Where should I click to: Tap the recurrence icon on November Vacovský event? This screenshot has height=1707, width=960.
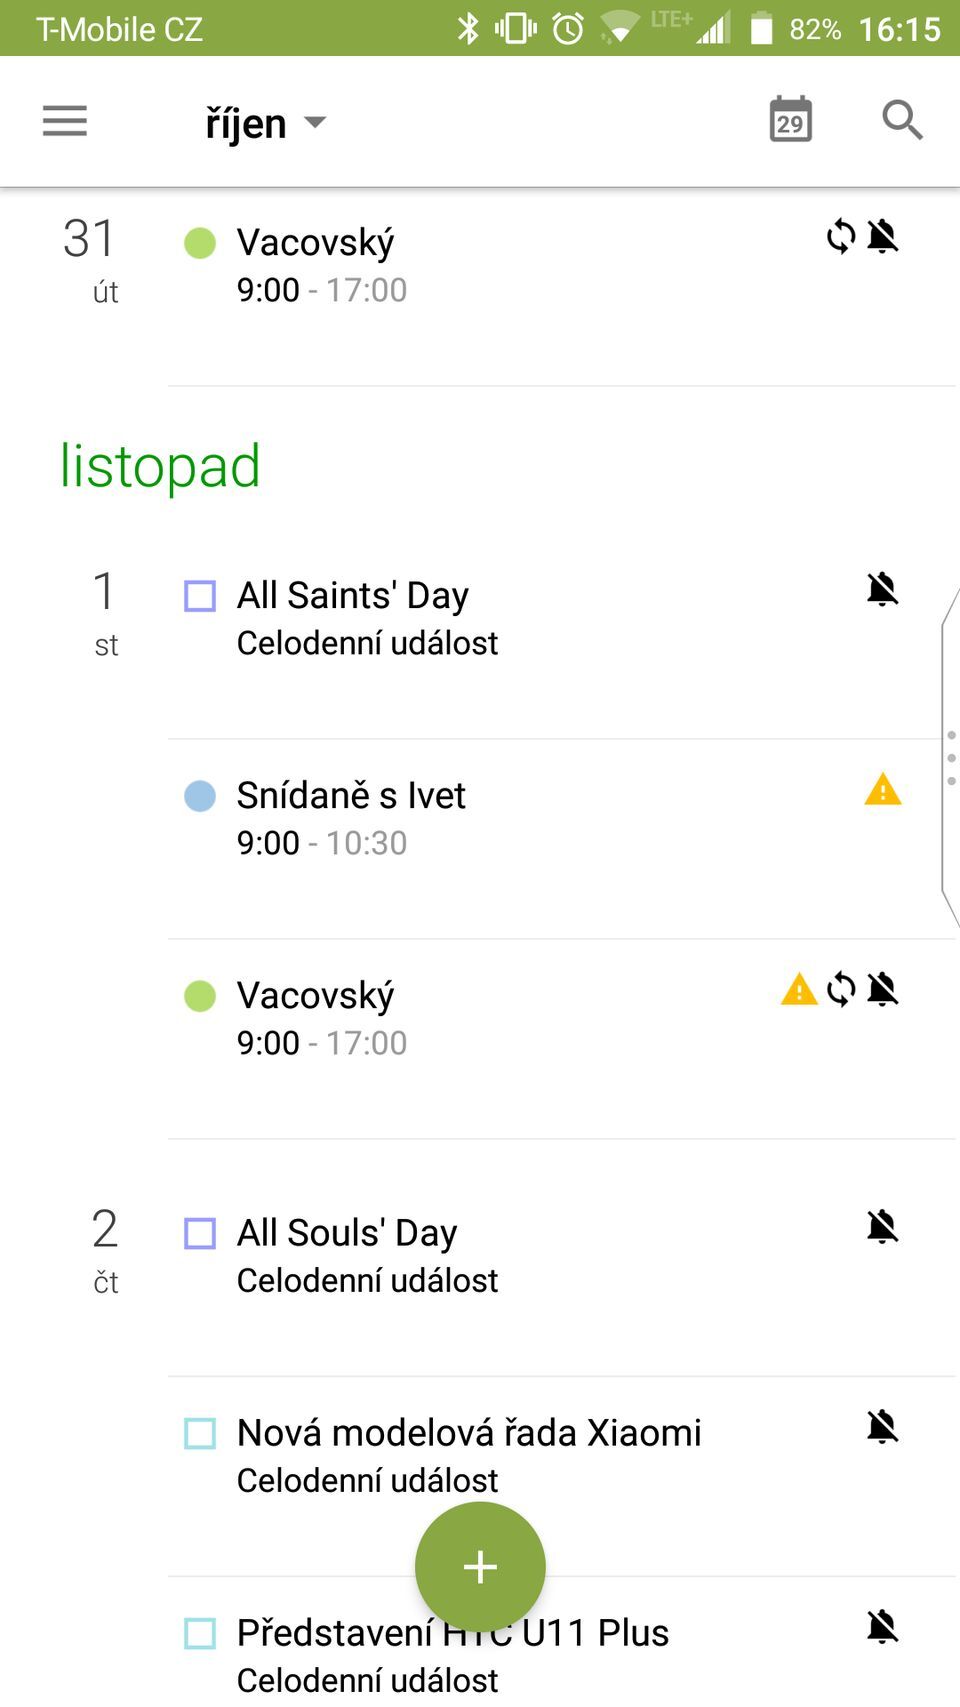841,989
